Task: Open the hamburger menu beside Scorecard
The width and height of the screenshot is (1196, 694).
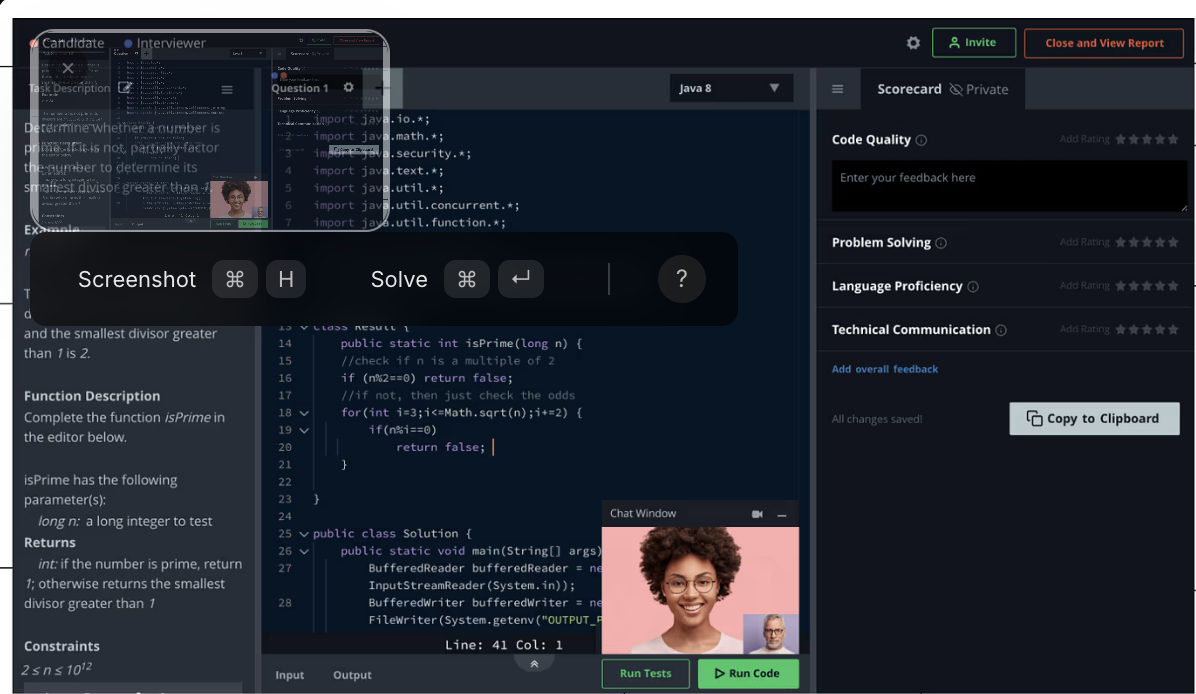Action: (x=838, y=89)
